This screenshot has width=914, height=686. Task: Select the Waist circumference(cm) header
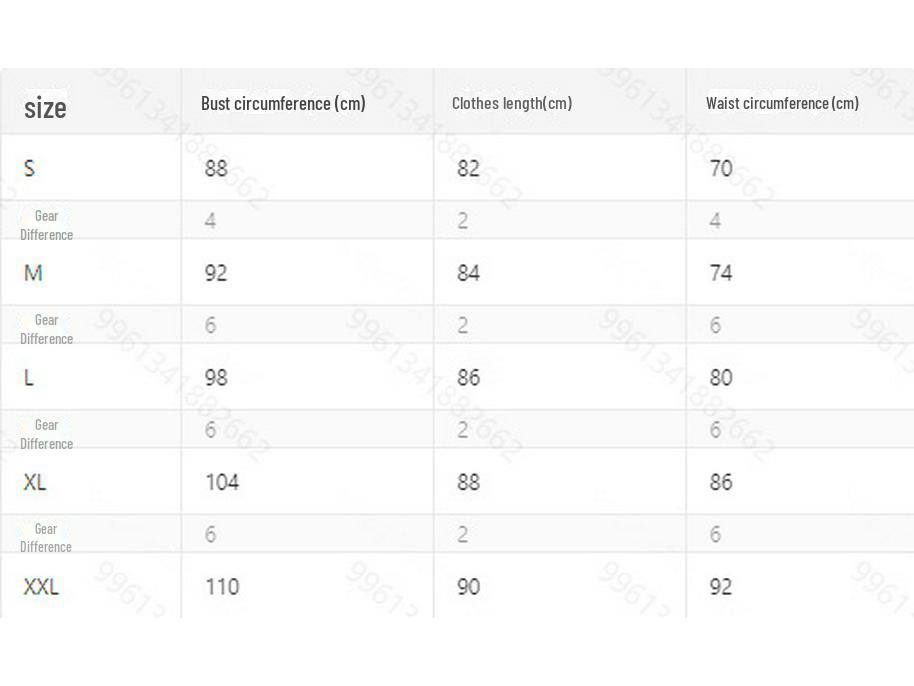click(782, 103)
